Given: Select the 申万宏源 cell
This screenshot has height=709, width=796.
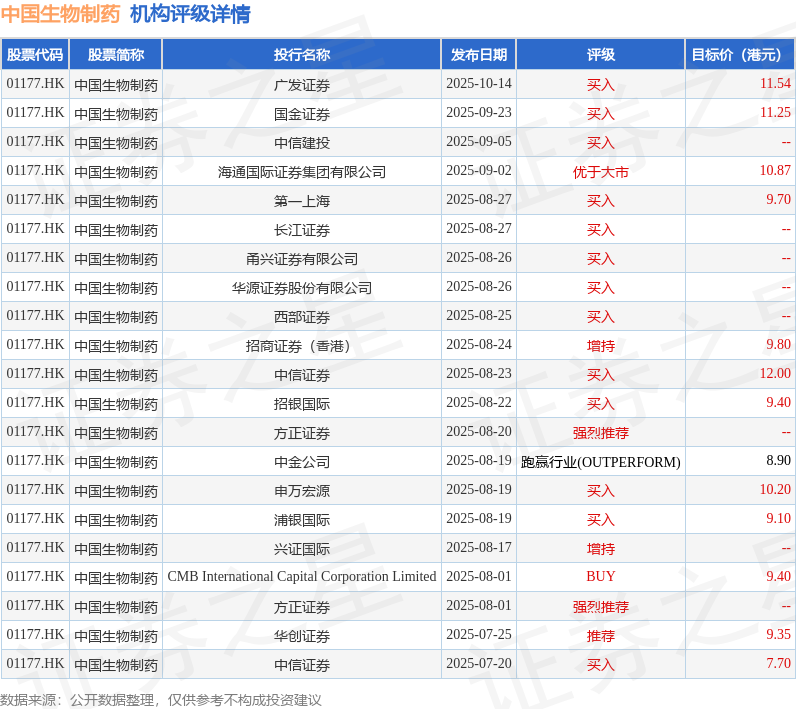Looking at the screenshot, I should pos(302,490).
